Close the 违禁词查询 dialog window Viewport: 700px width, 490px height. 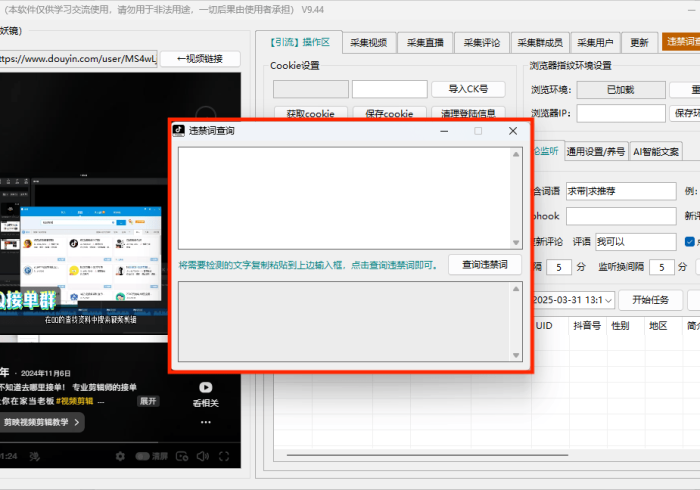click(513, 130)
